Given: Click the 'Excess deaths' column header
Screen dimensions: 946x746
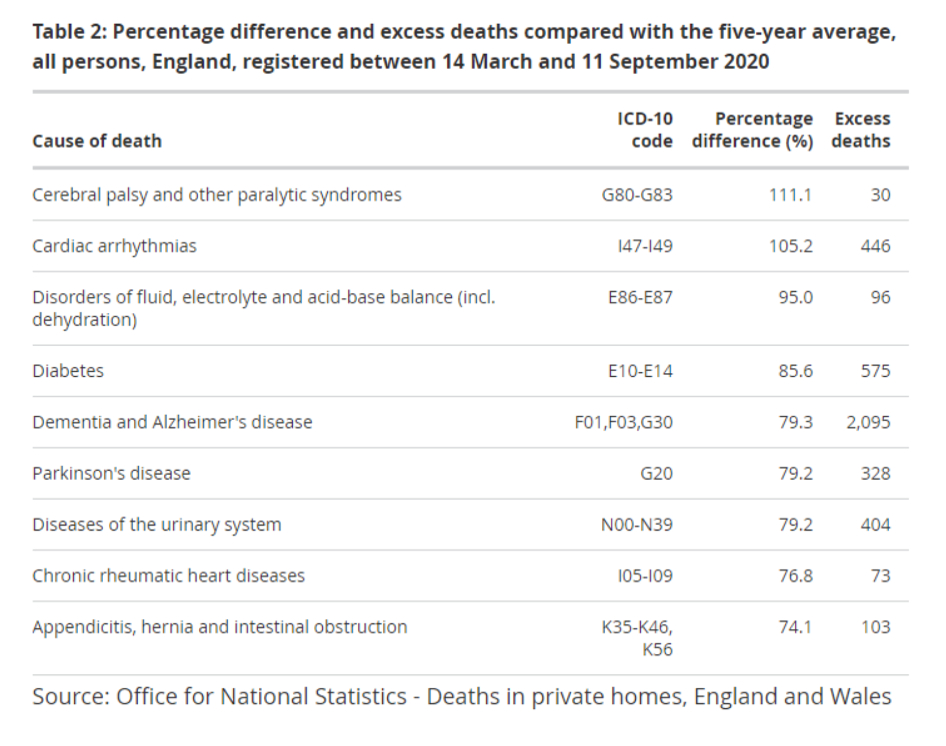Looking at the screenshot, I should pyautogui.click(x=861, y=130).
